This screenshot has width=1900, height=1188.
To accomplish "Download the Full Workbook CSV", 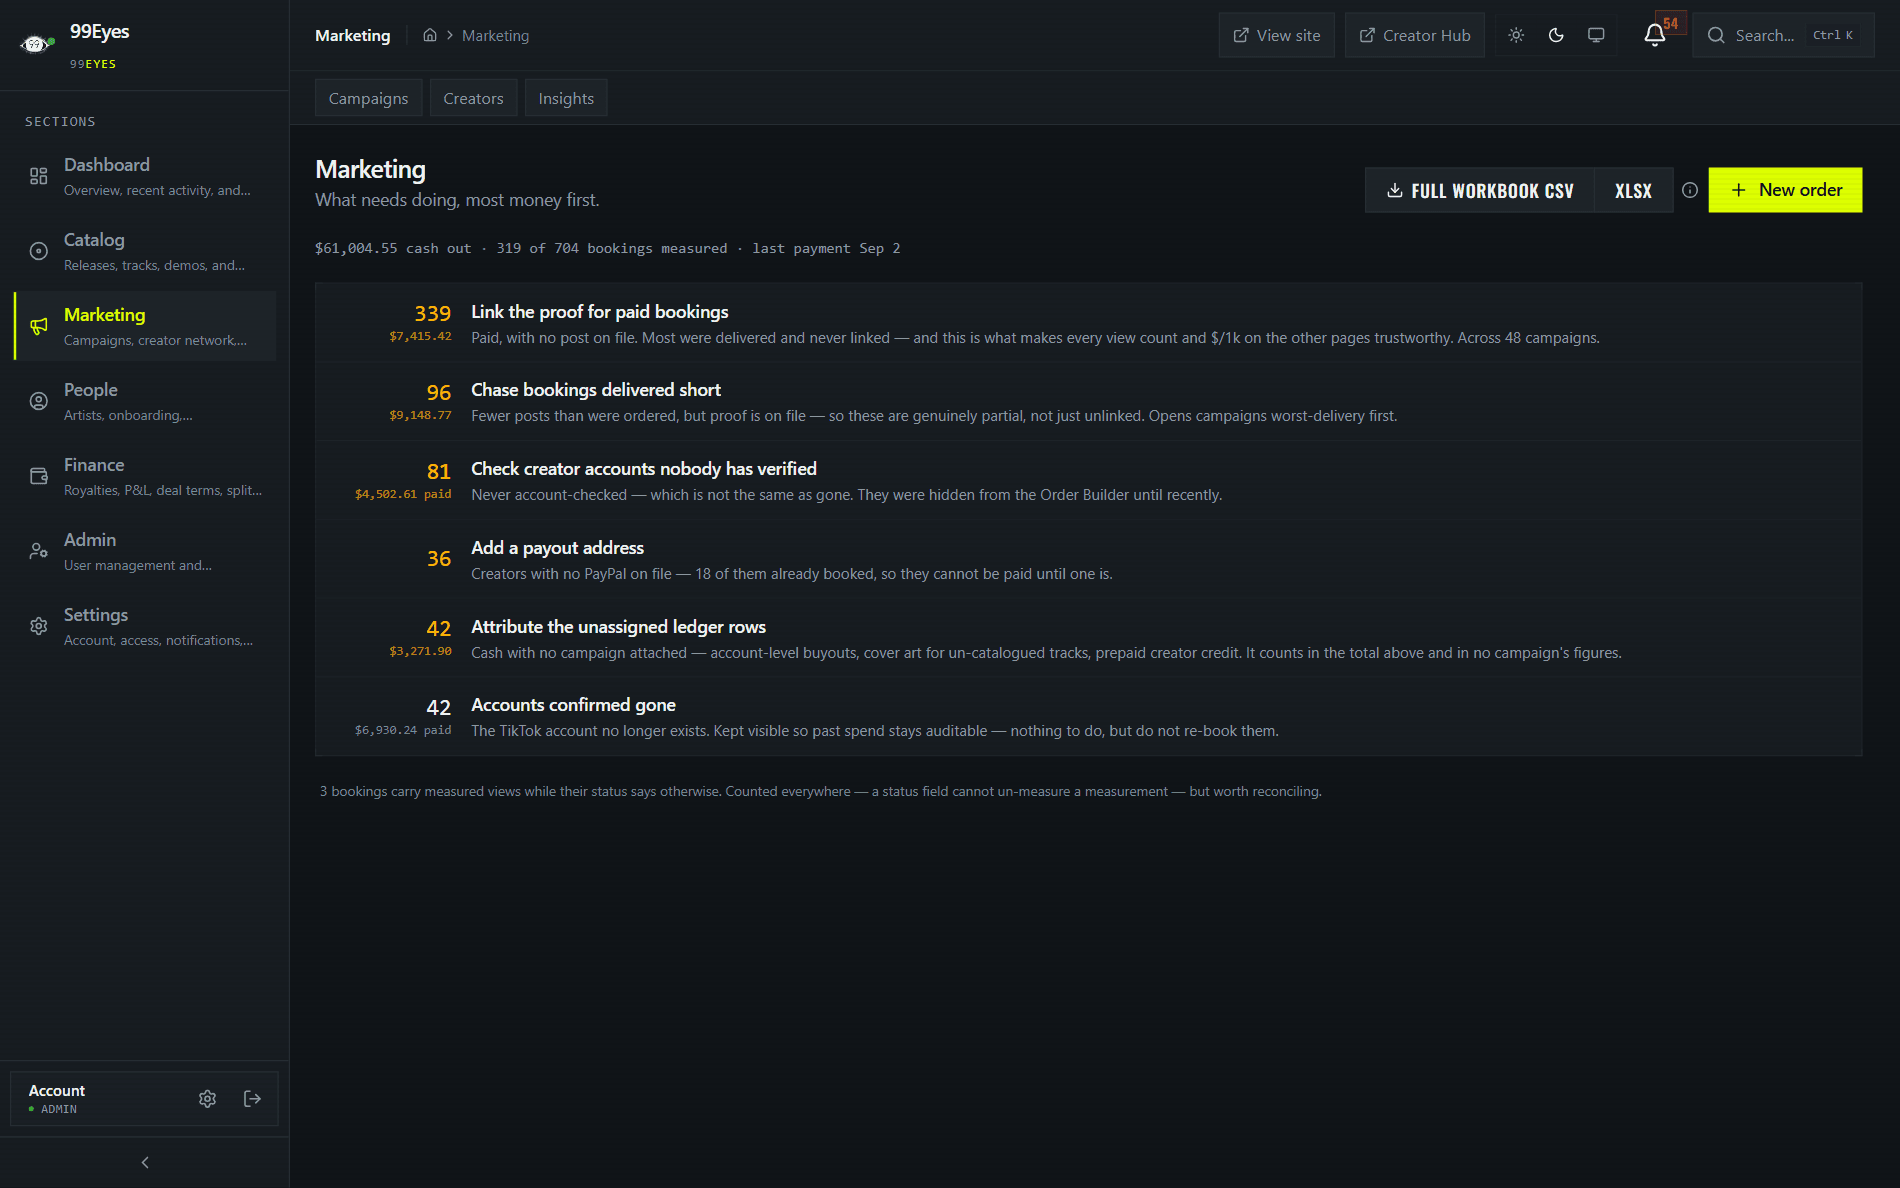I will (x=1480, y=190).
